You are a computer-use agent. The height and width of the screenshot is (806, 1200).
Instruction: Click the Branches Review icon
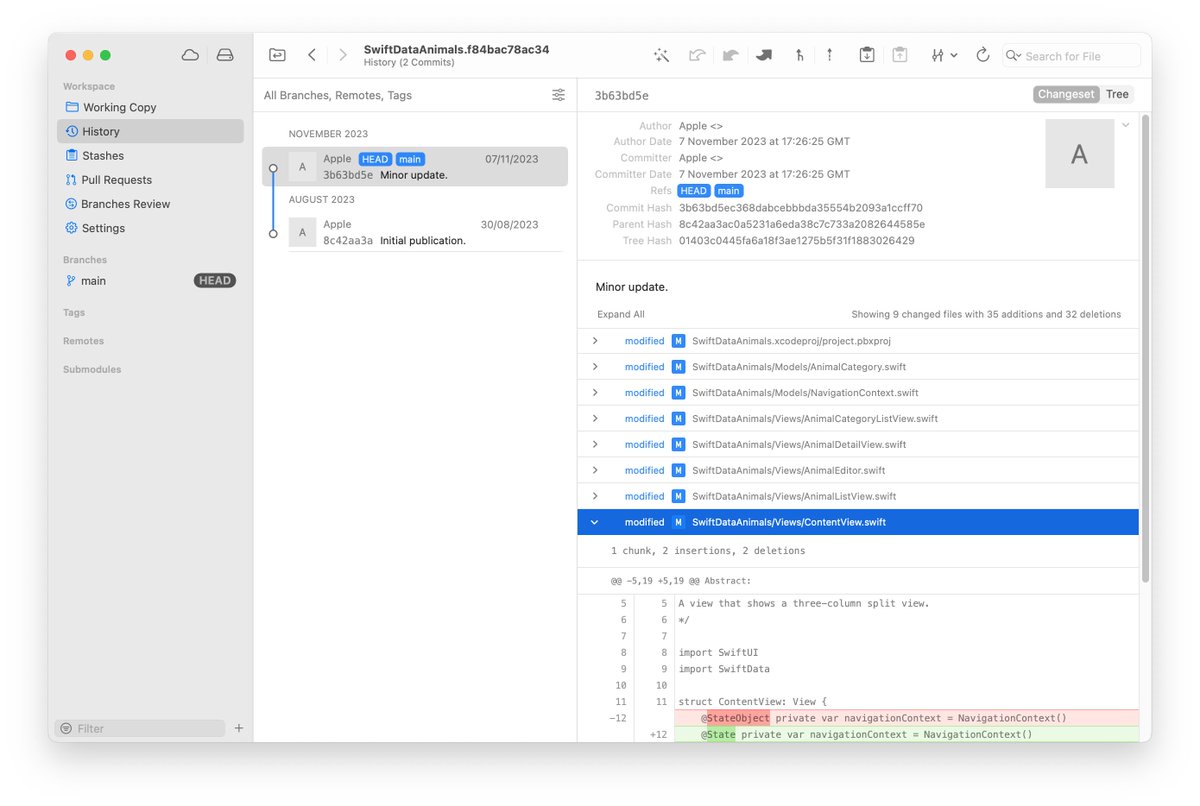[x=71, y=204]
